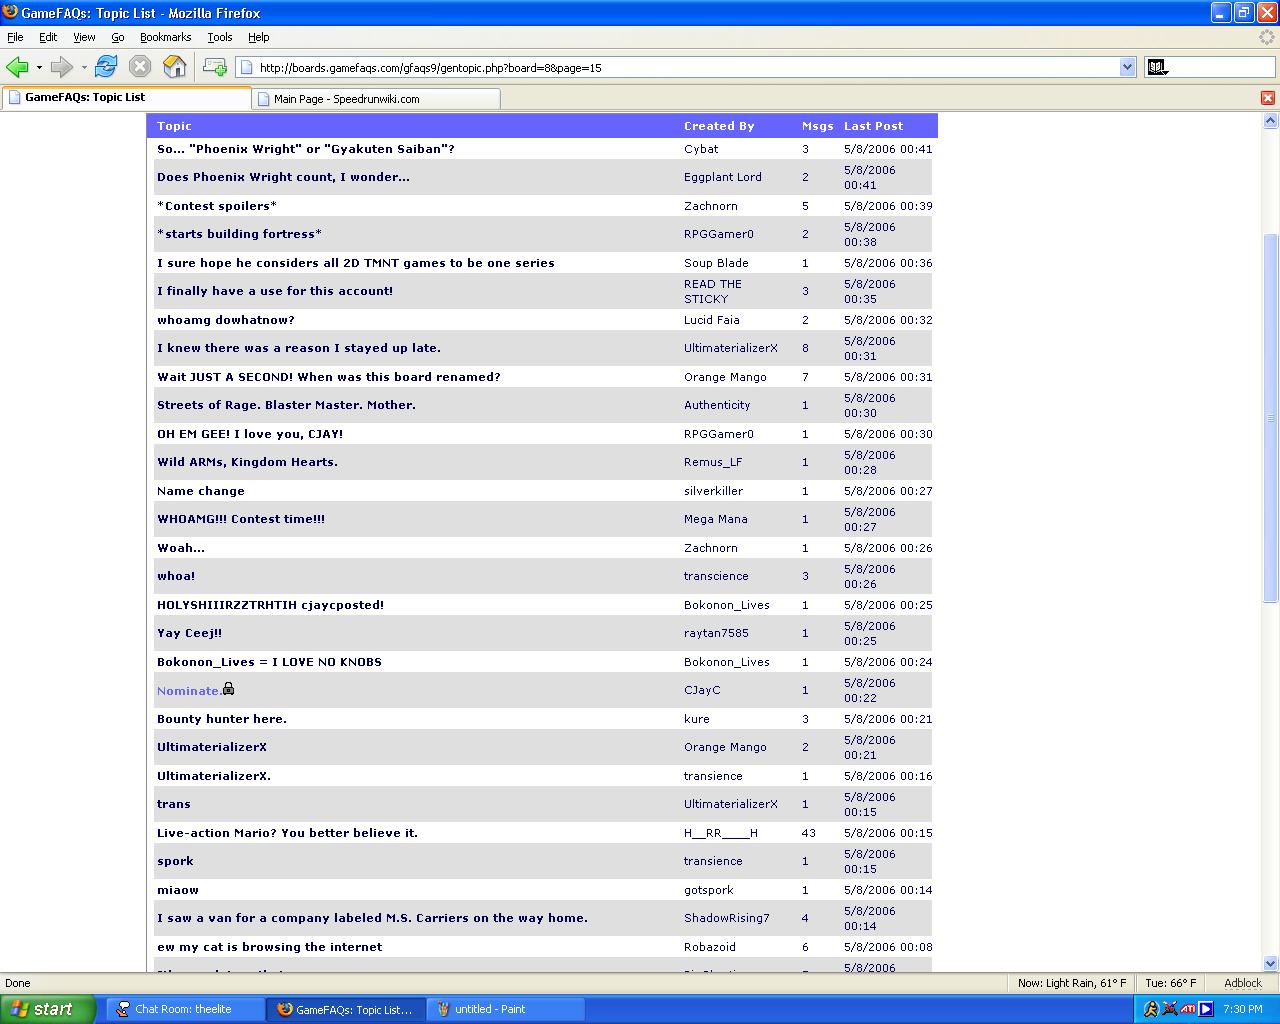Open 'I finally have a use for this account!'
Viewport: 1280px width, 1024px height.
tap(275, 291)
